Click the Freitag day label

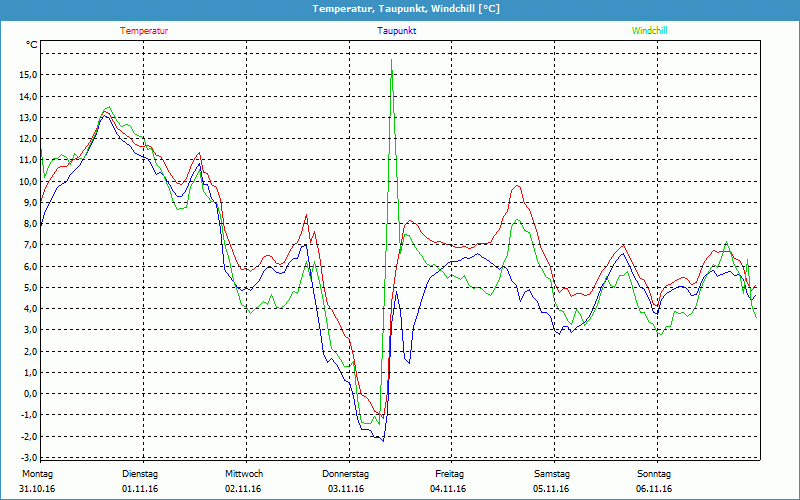pos(449,474)
